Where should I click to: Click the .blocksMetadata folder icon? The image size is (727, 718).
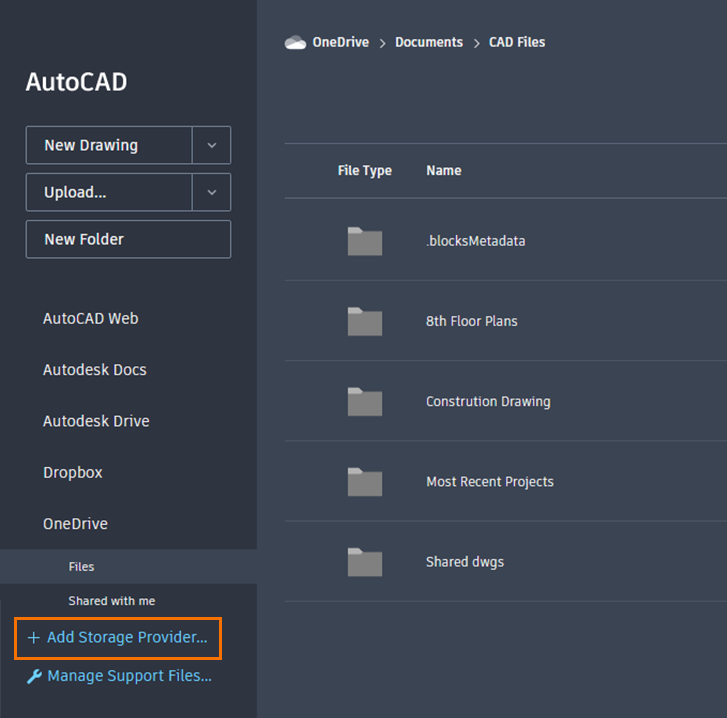click(365, 241)
